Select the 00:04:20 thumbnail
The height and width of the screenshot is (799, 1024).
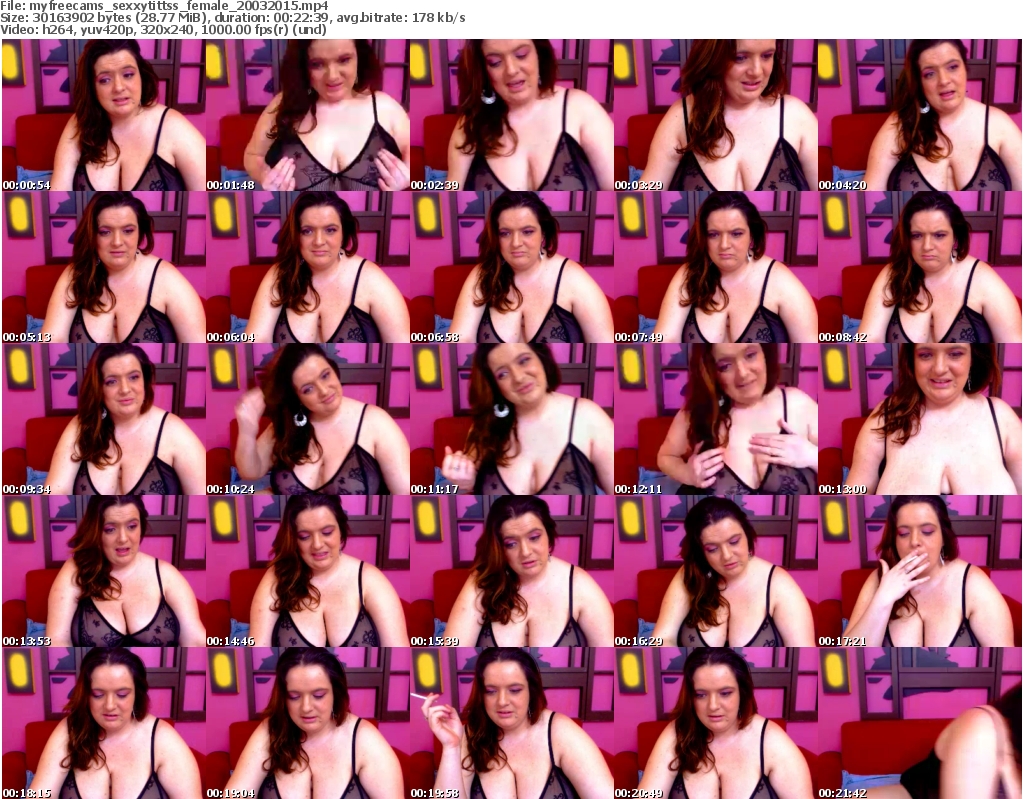[920, 115]
